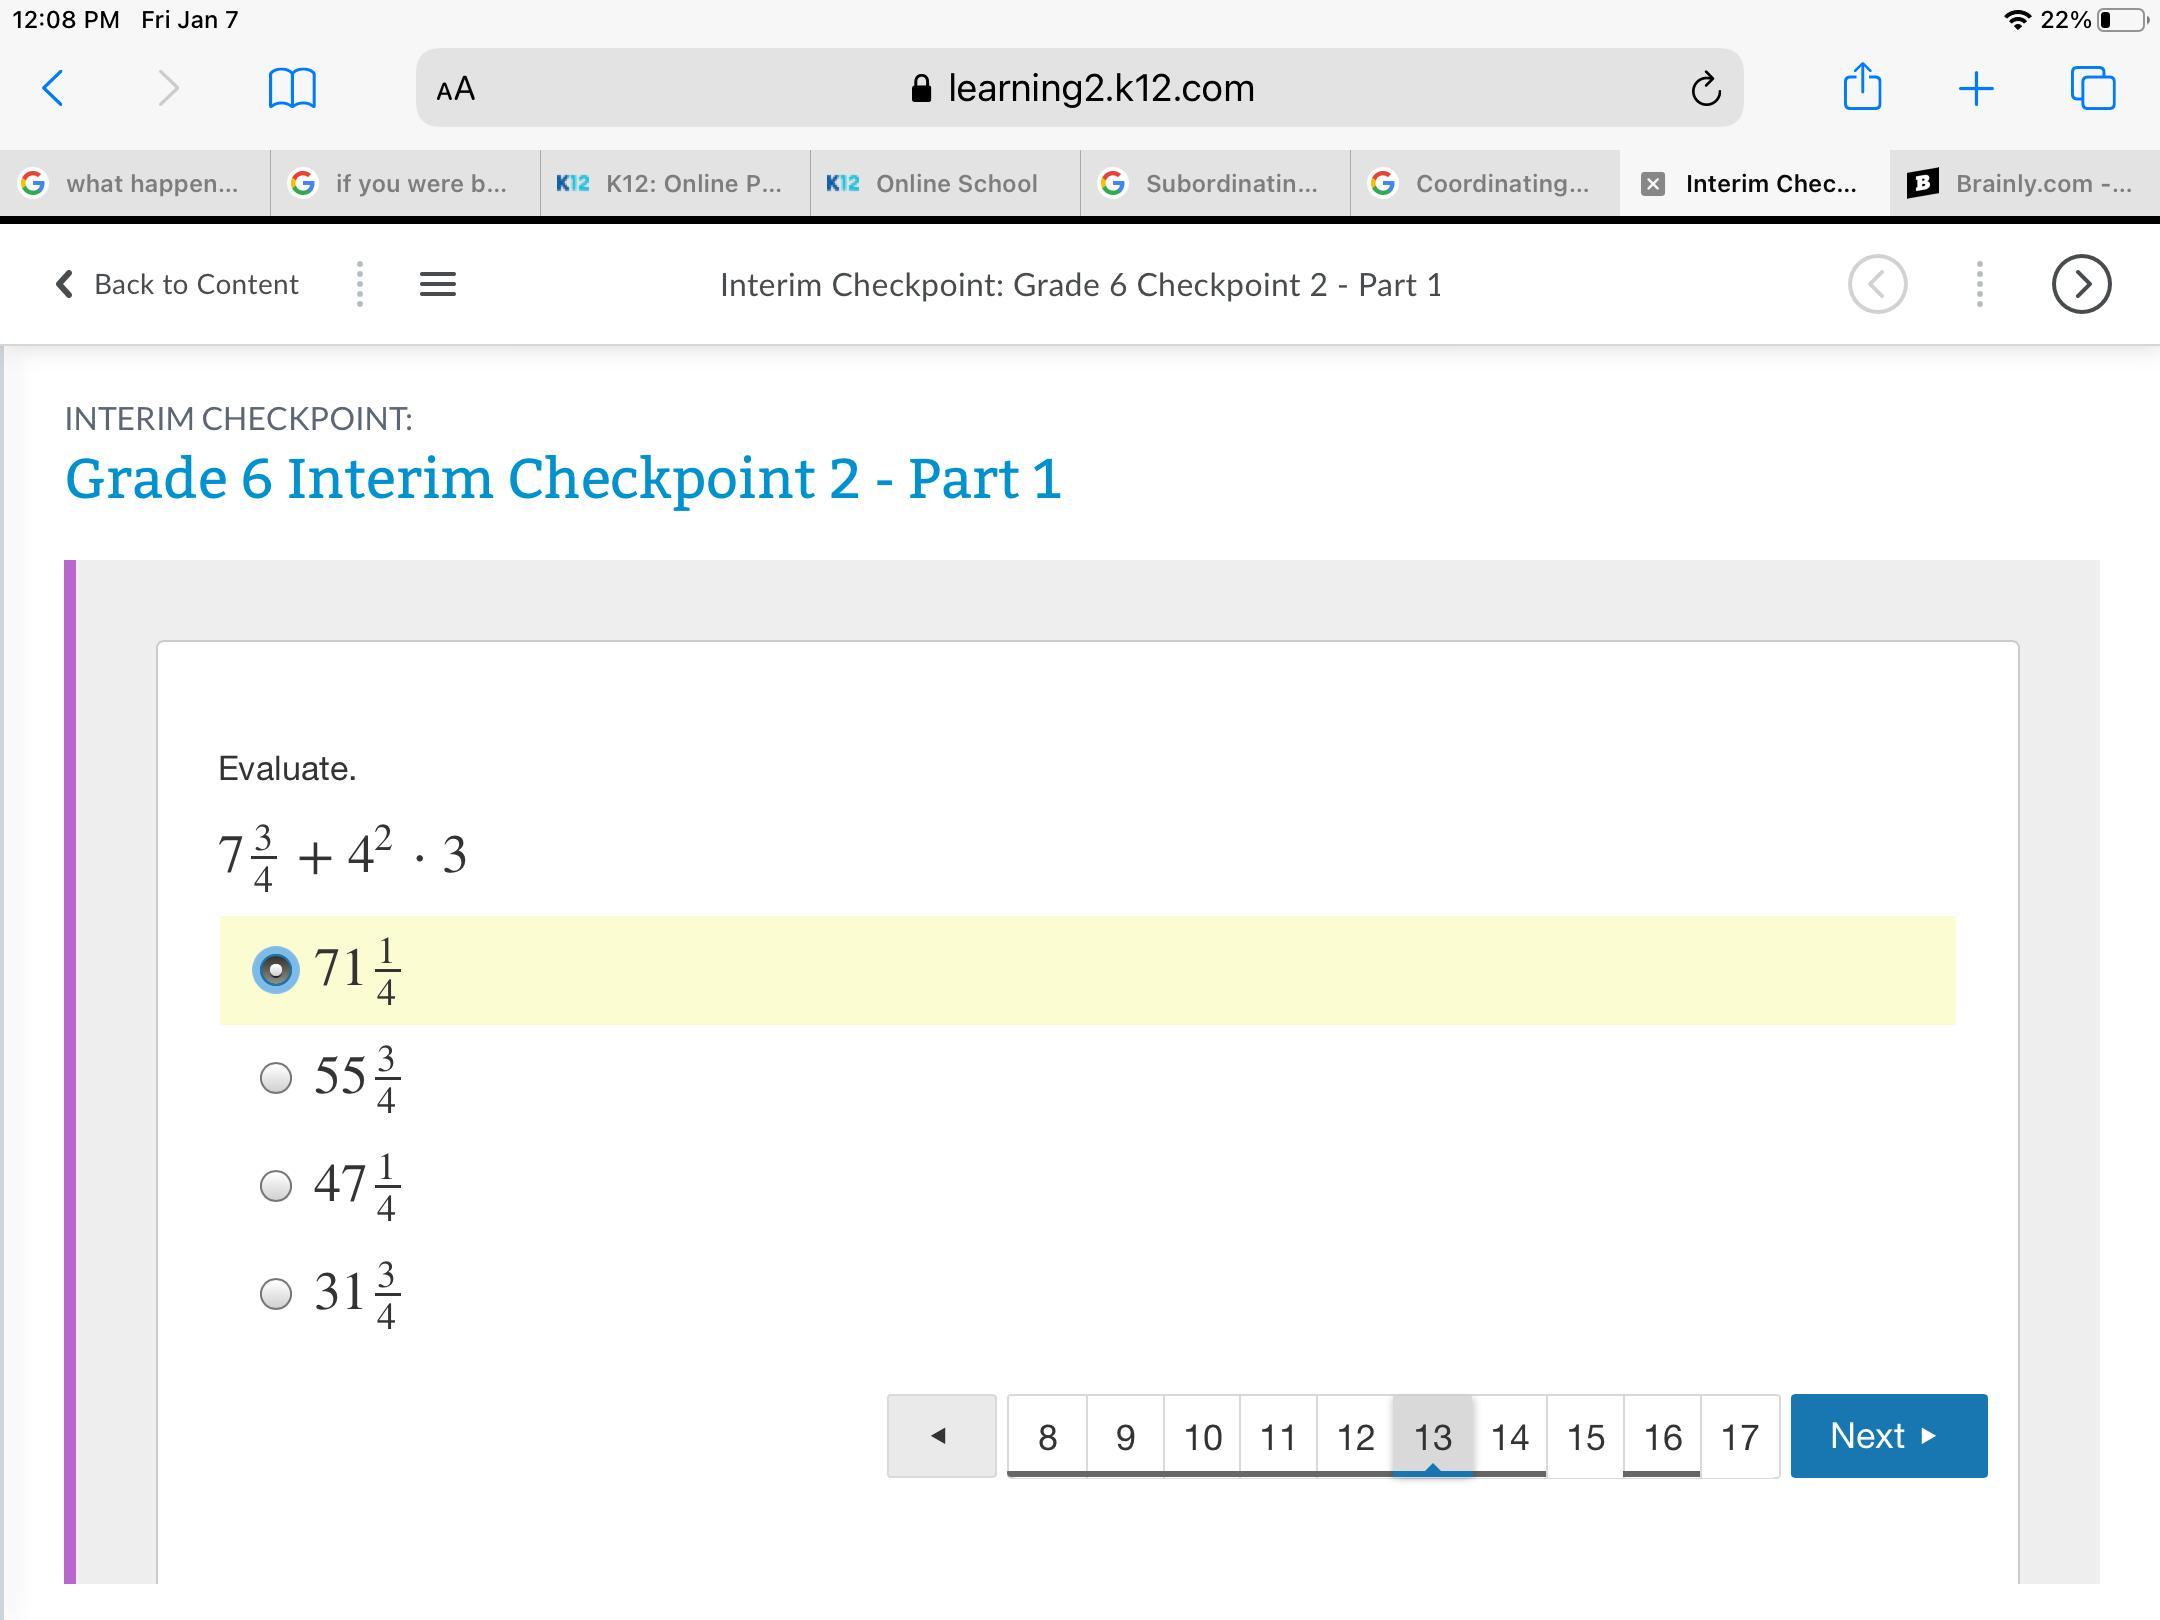
Task: Tap the share icon in toolbar
Action: pyautogui.click(x=1861, y=87)
